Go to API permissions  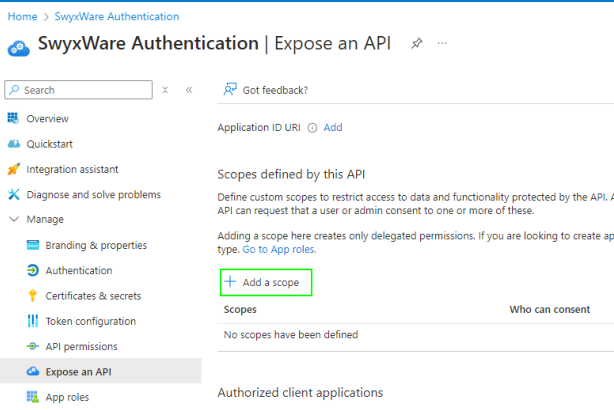point(81,346)
